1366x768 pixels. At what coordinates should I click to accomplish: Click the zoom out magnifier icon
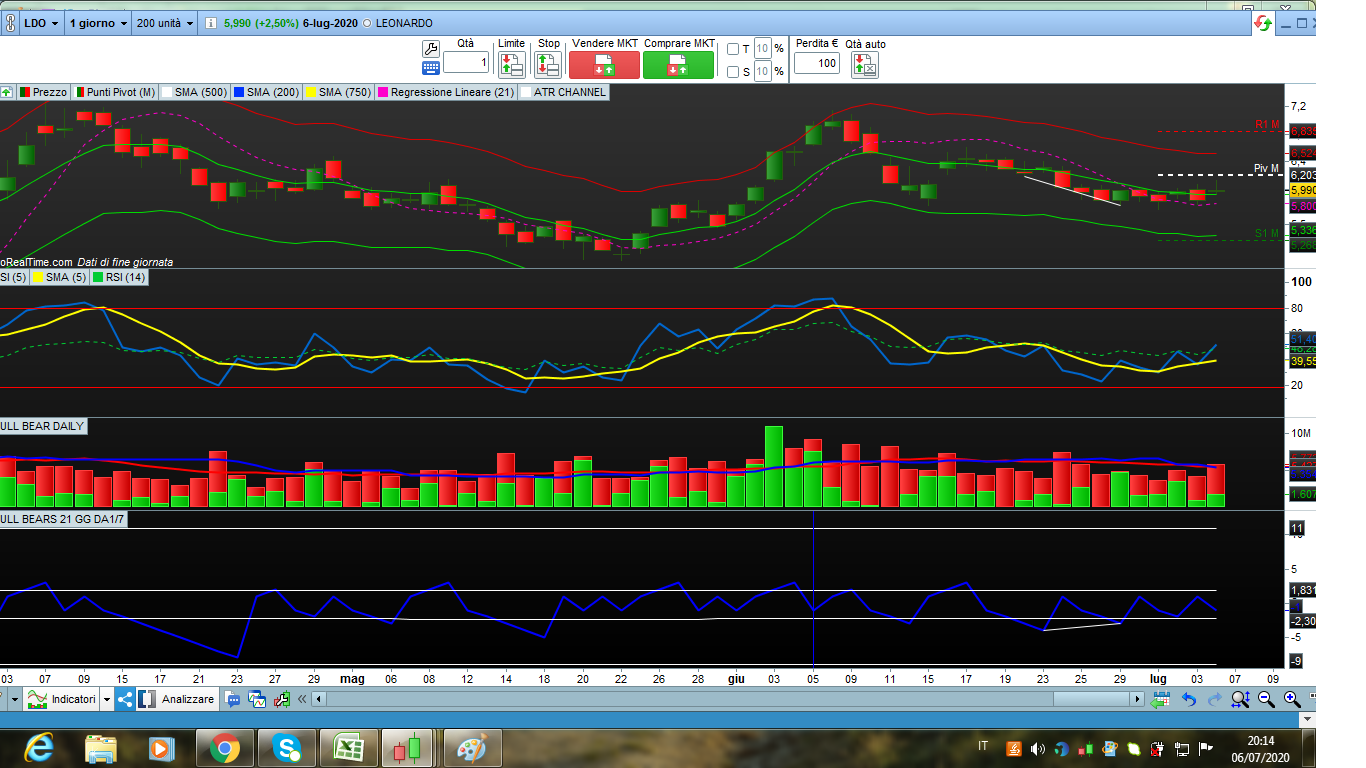(x=1266, y=699)
